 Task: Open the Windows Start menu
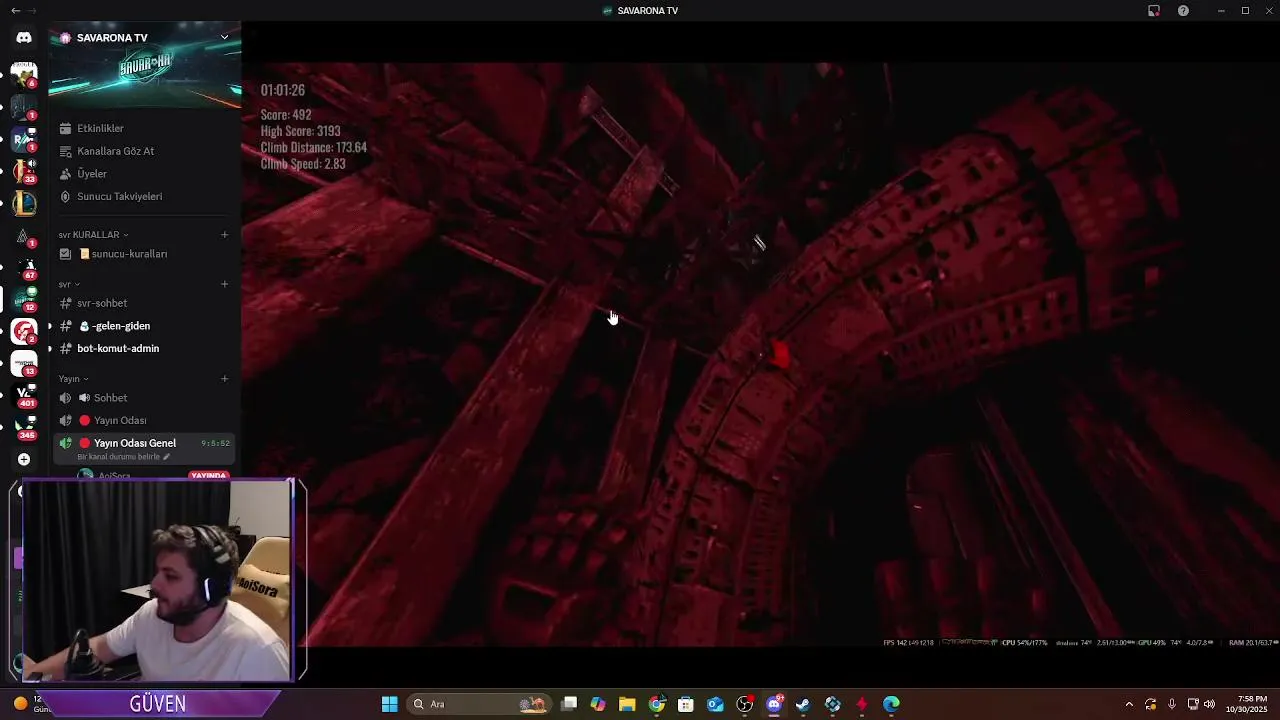[x=390, y=704]
